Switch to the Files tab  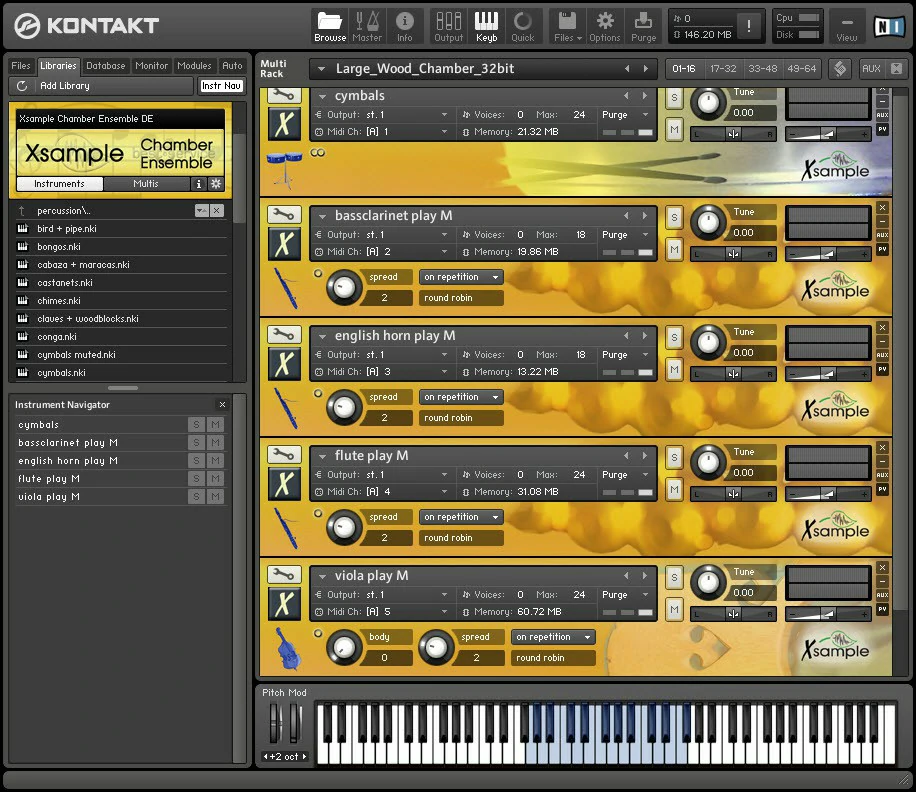[20, 66]
